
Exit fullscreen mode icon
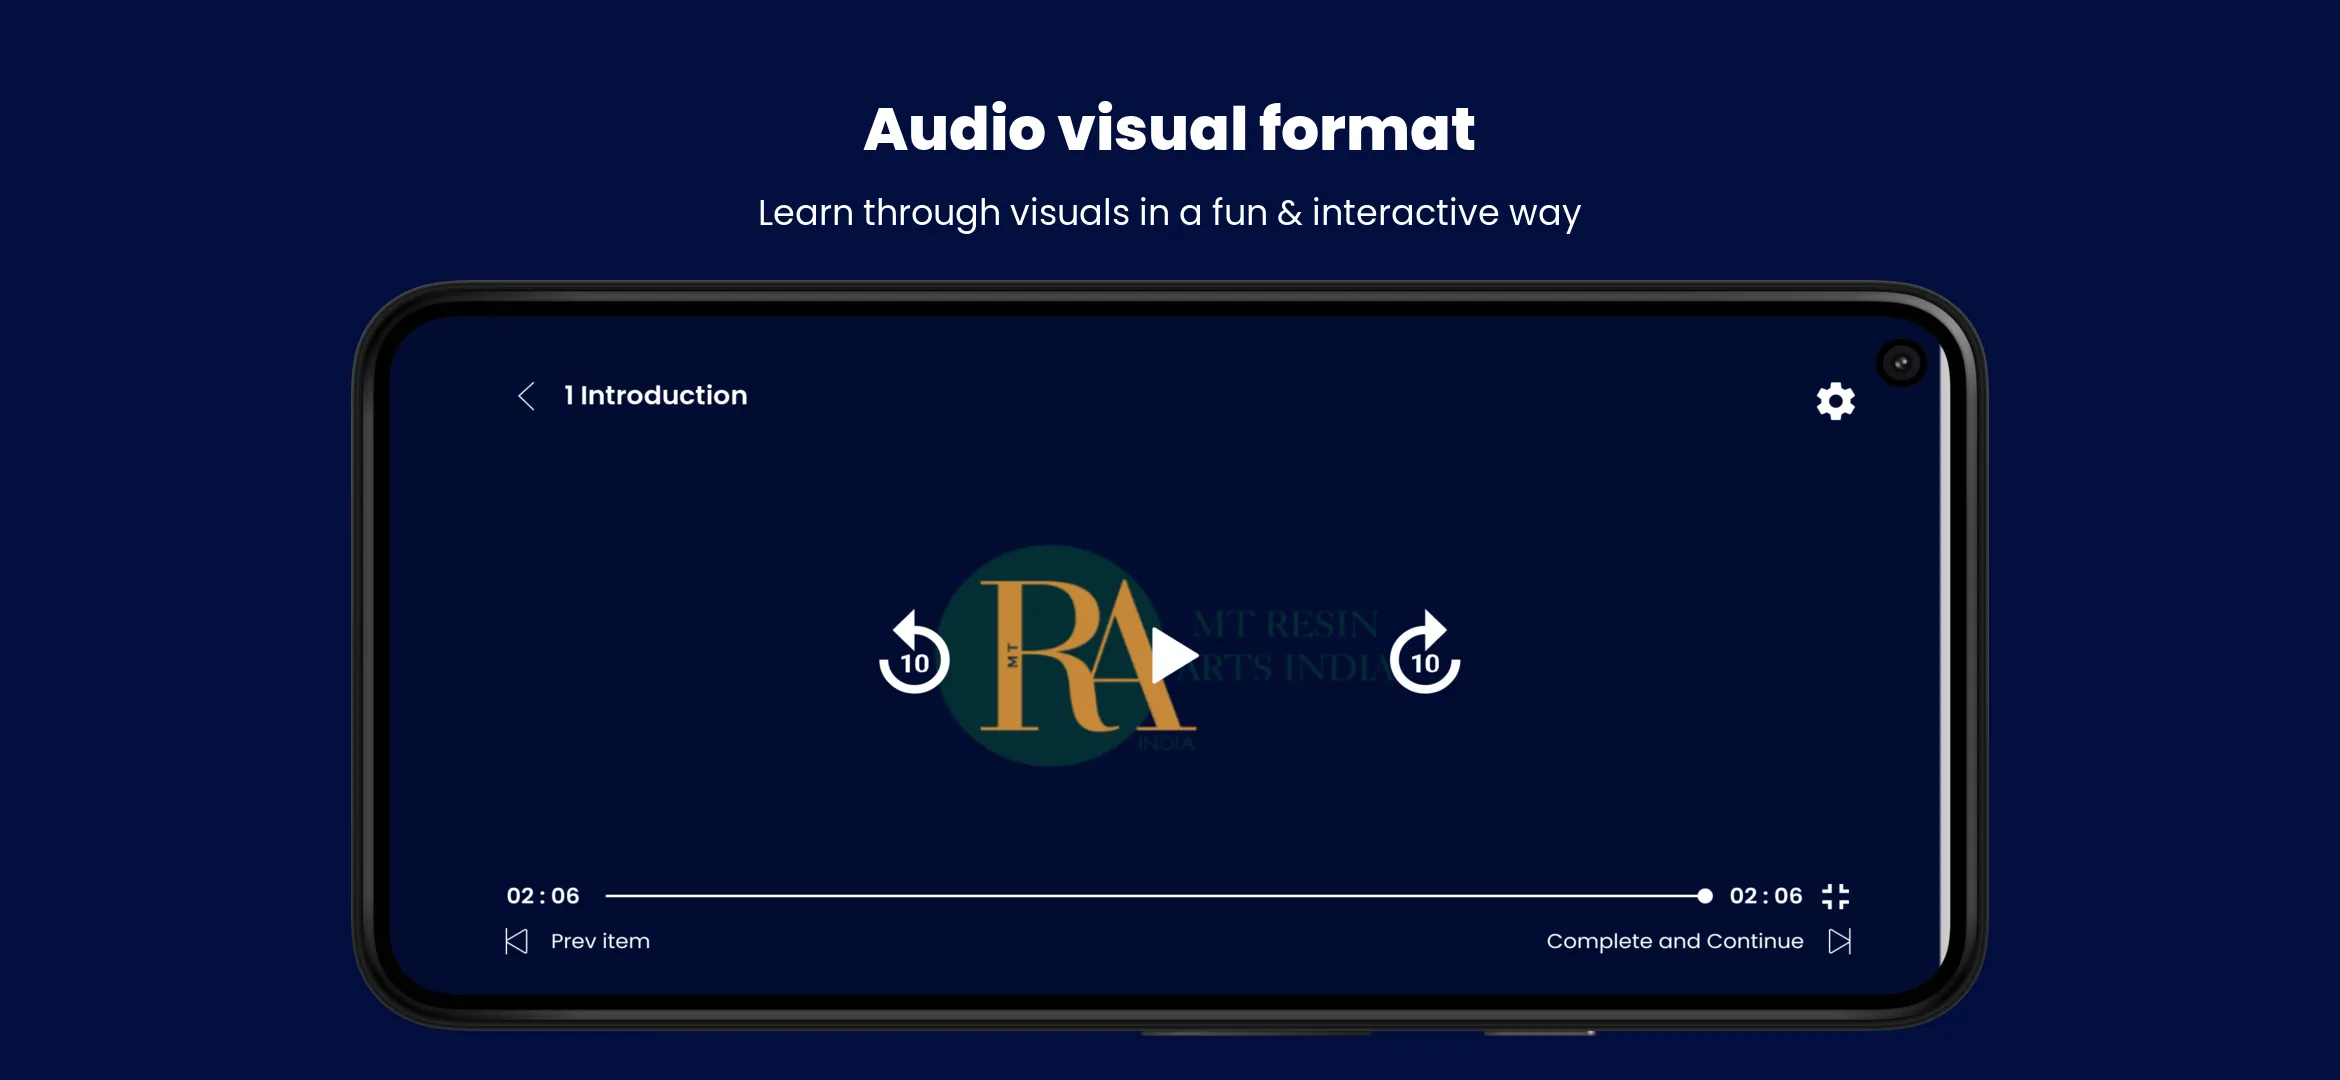1836,896
